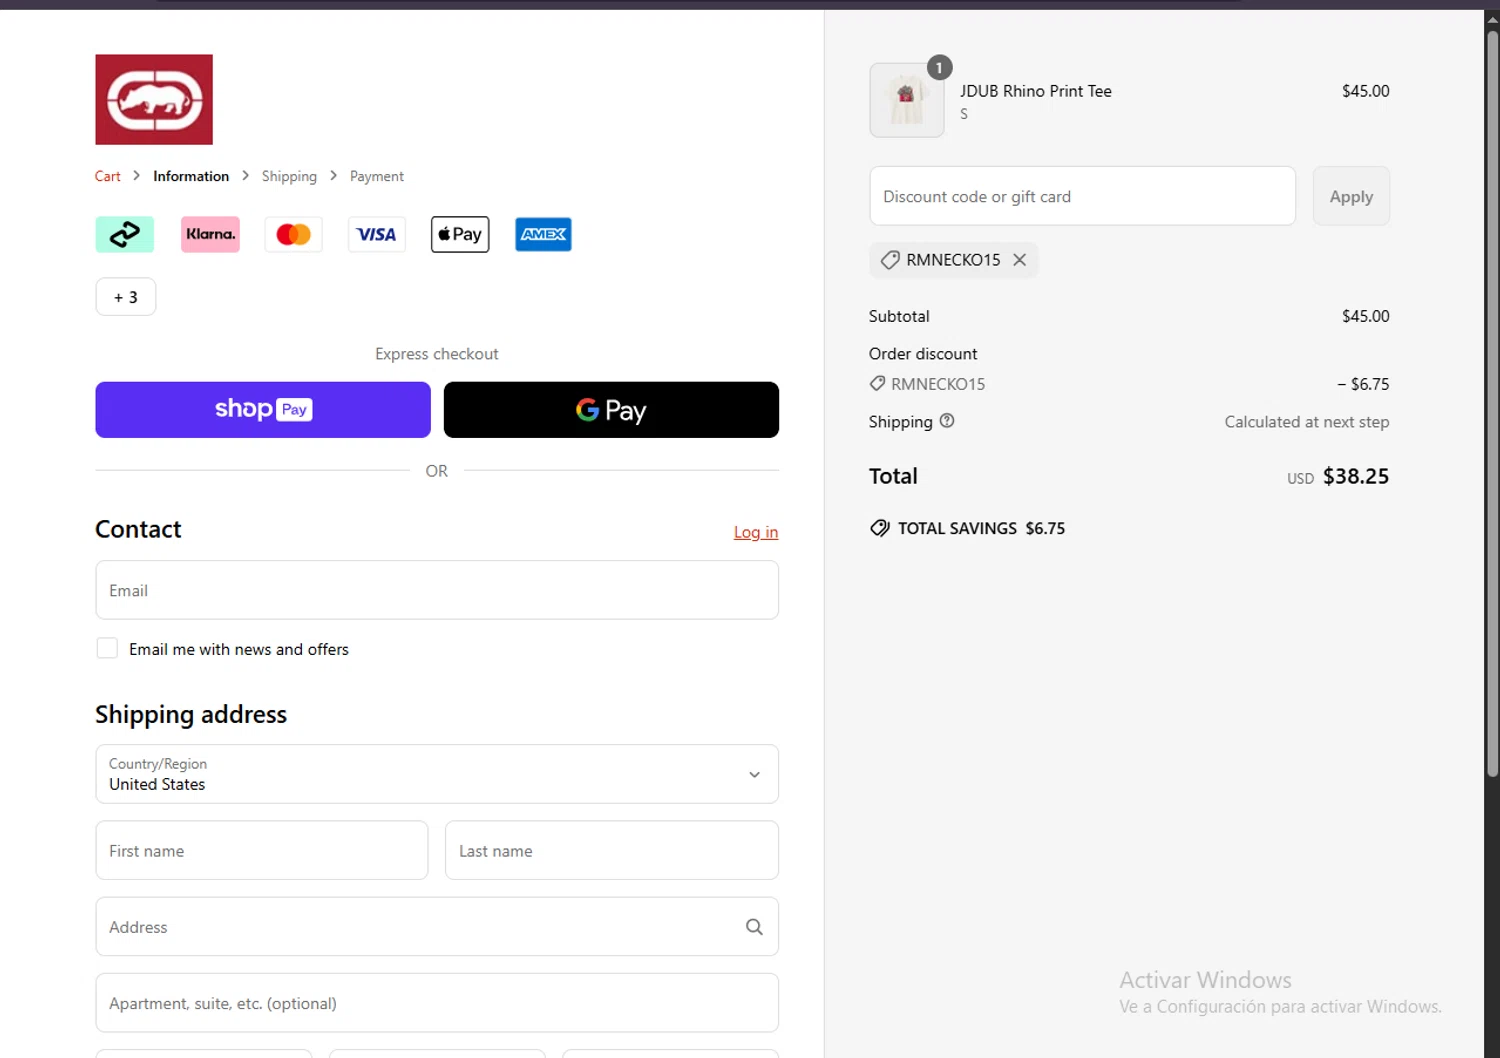Click the Apple Pay payment icon

[460, 234]
